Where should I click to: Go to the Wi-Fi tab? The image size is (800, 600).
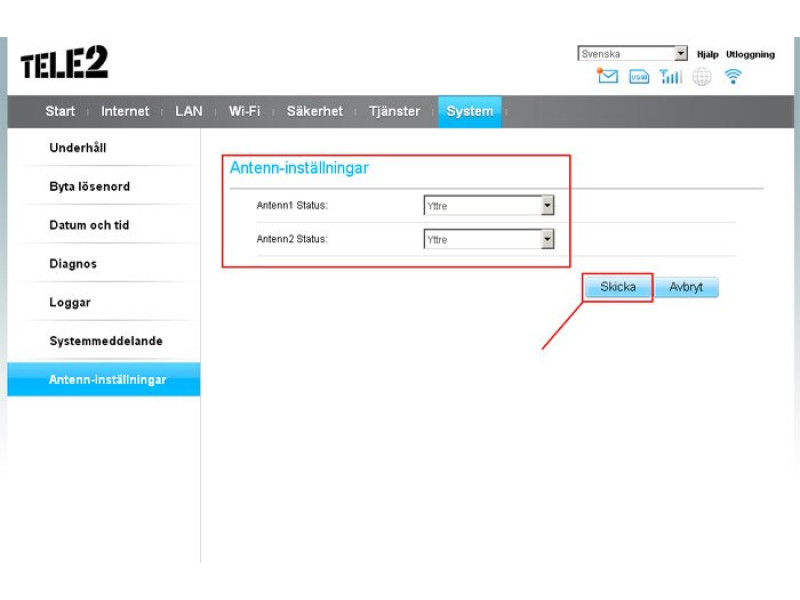[244, 111]
